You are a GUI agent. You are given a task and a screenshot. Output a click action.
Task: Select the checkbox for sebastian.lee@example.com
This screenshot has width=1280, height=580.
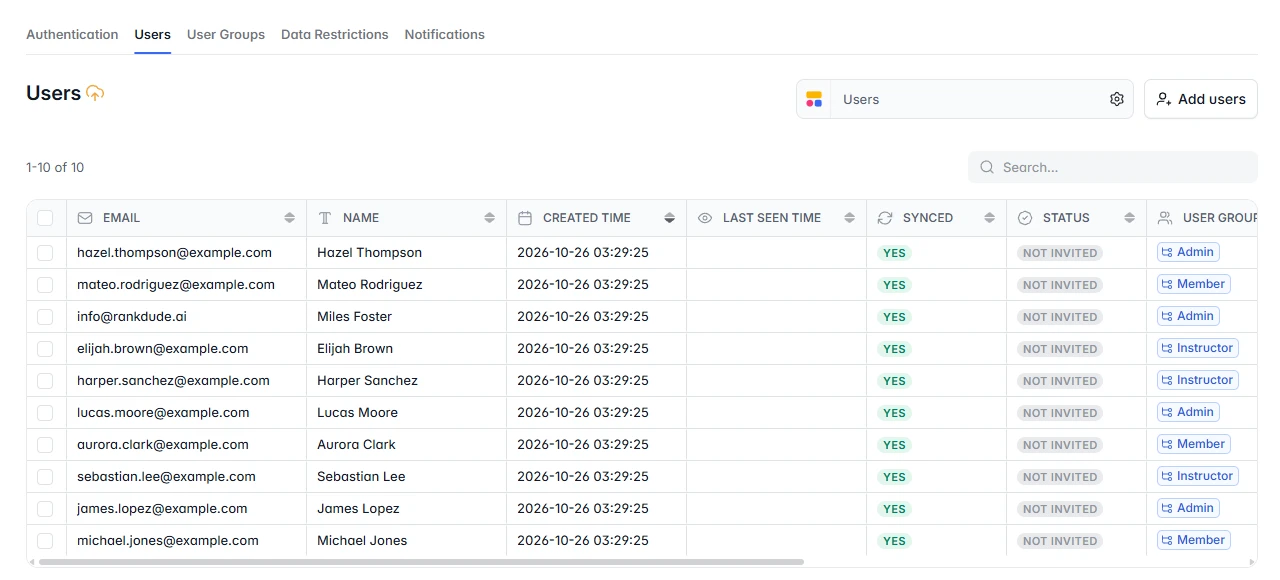pos(45,476)
